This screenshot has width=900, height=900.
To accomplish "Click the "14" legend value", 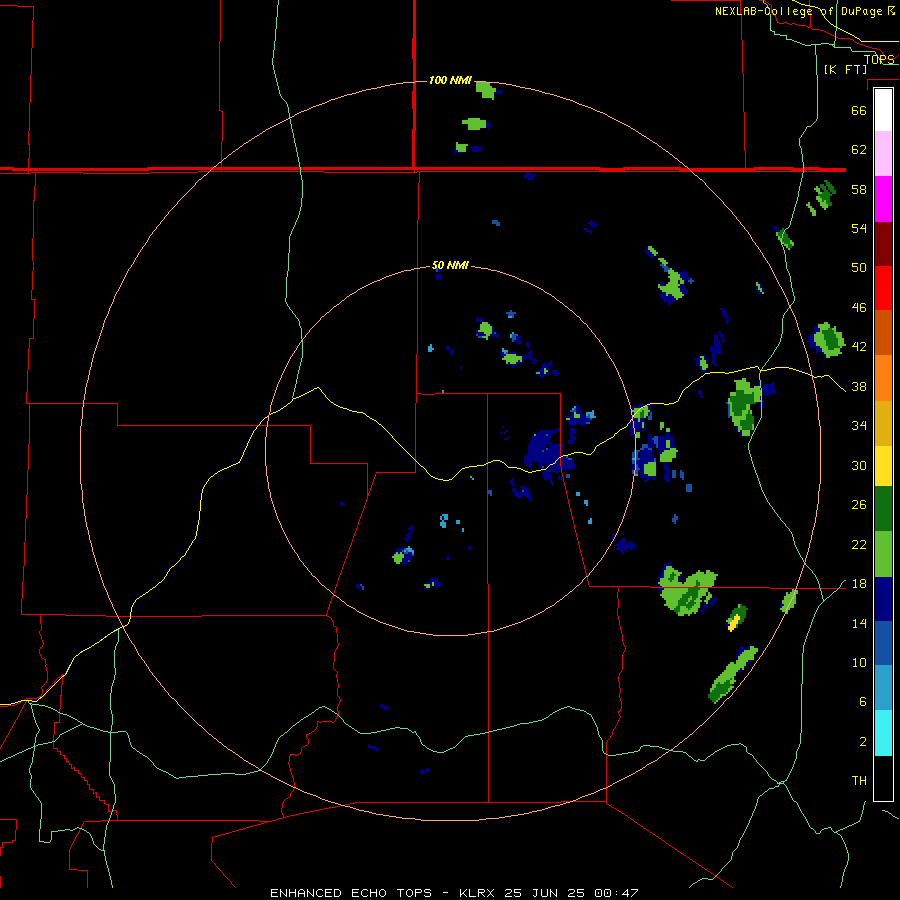I will [859, 623].
